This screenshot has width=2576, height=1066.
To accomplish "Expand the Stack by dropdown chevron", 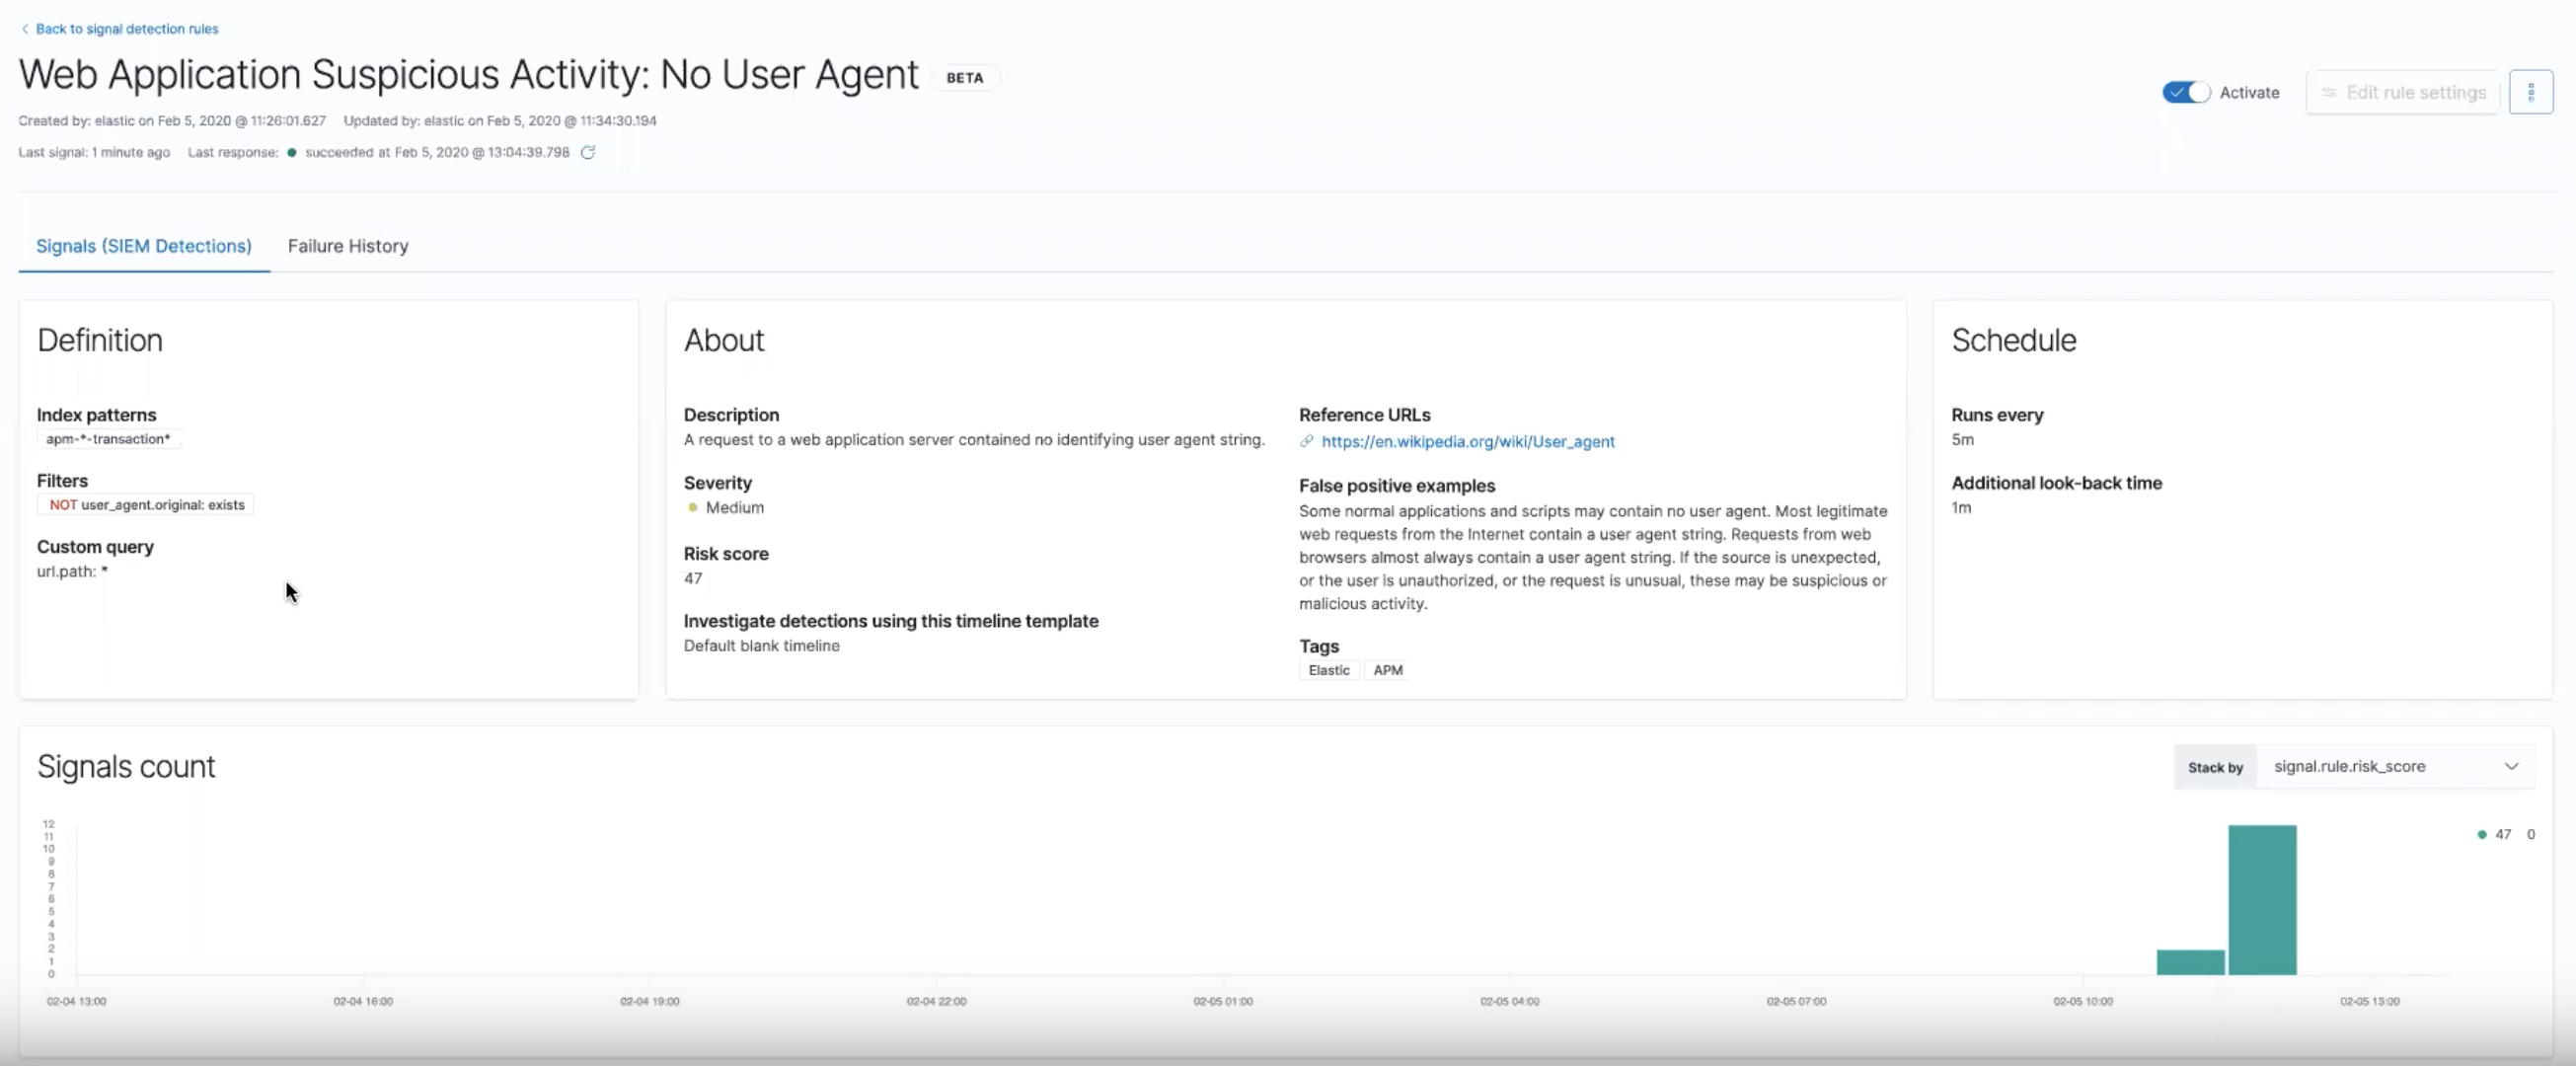I will point(2511,766).
